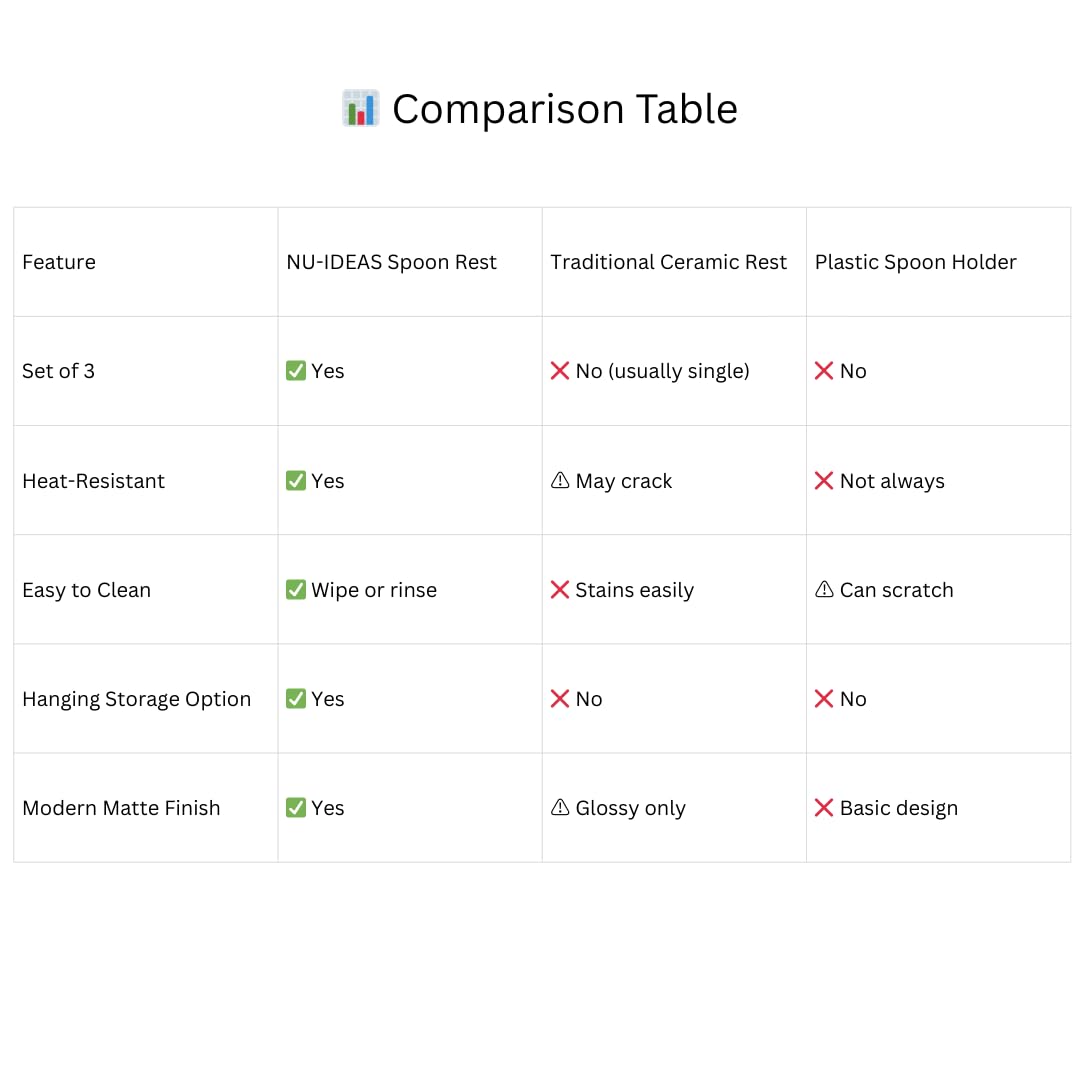
Task: Select the 'Hanging Storage Option' row label
Action: click(x=136, y=699)
